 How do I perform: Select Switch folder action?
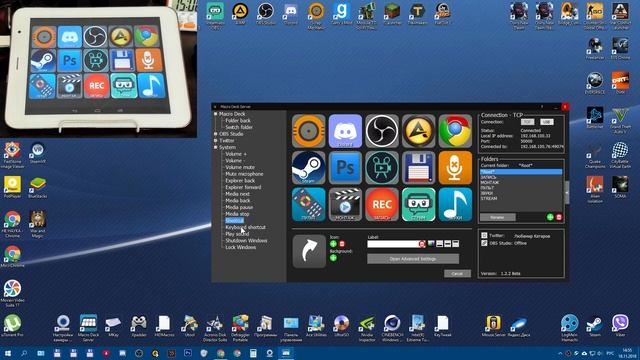(x=239, y=127)
